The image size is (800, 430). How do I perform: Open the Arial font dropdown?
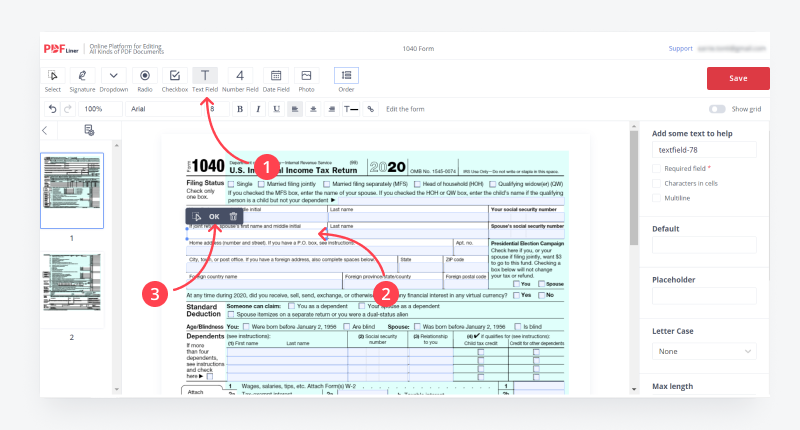pyautogui.click(x=164, y=109)
